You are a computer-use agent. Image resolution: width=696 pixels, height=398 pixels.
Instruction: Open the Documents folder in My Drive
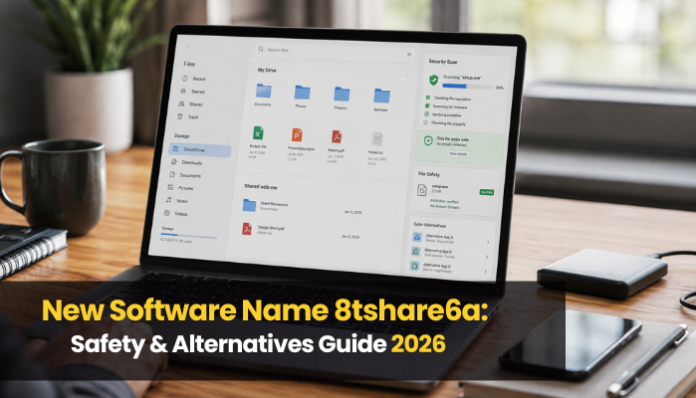[263, 95]
